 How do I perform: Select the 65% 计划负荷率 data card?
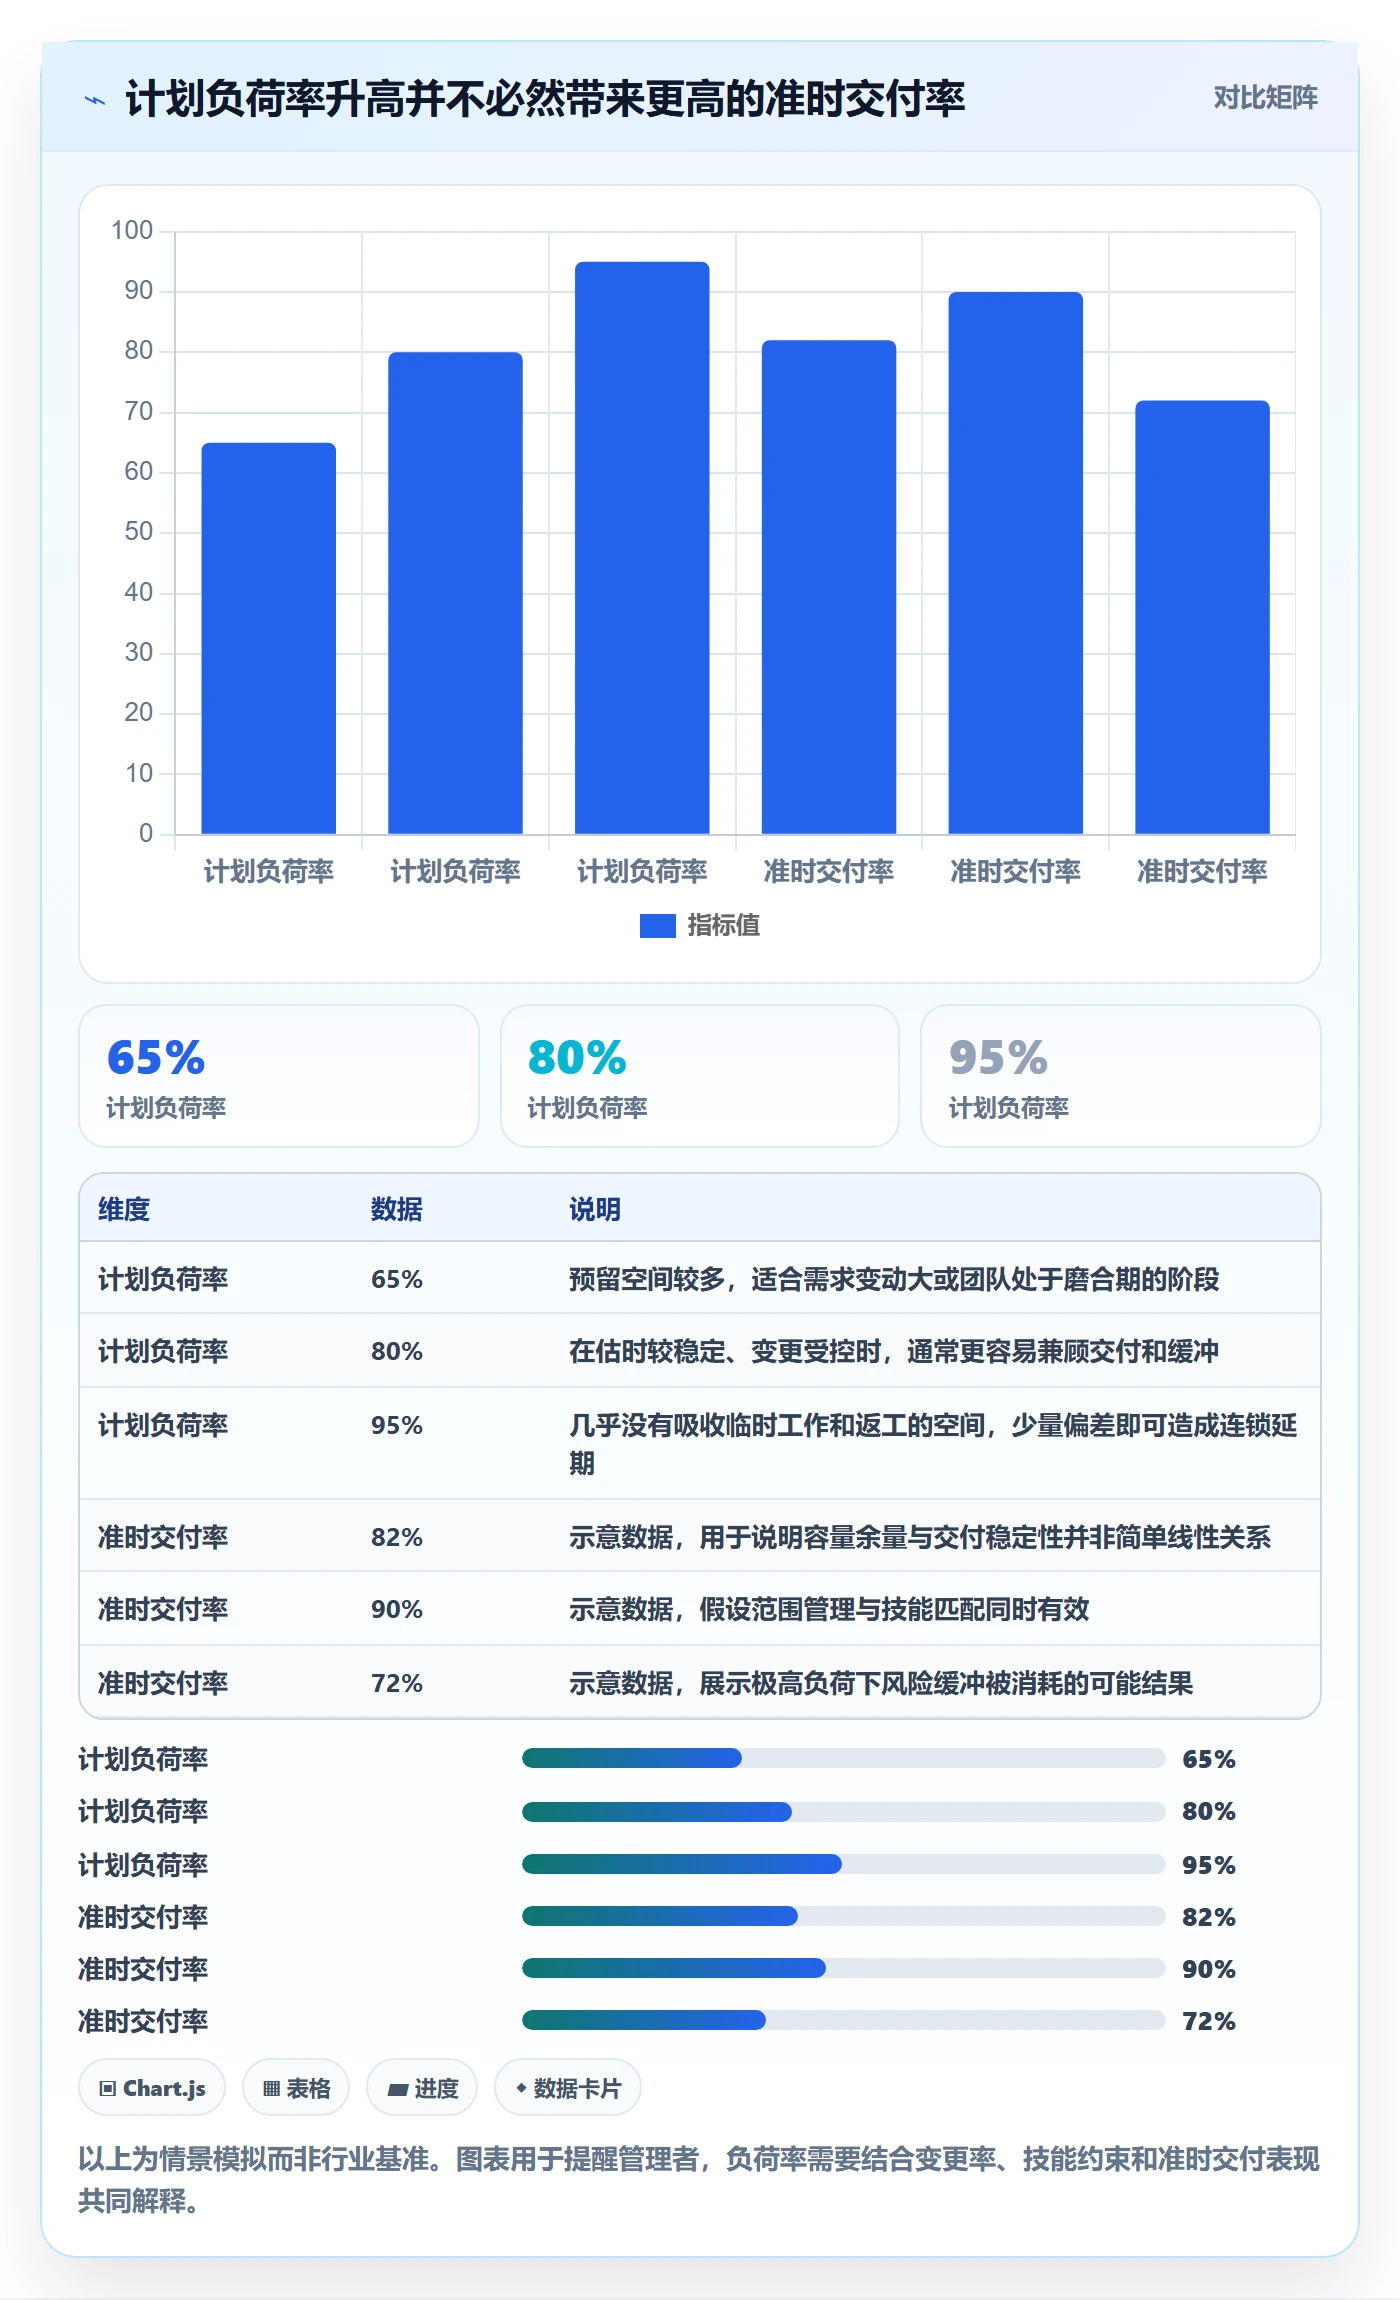pos(279,1076)
